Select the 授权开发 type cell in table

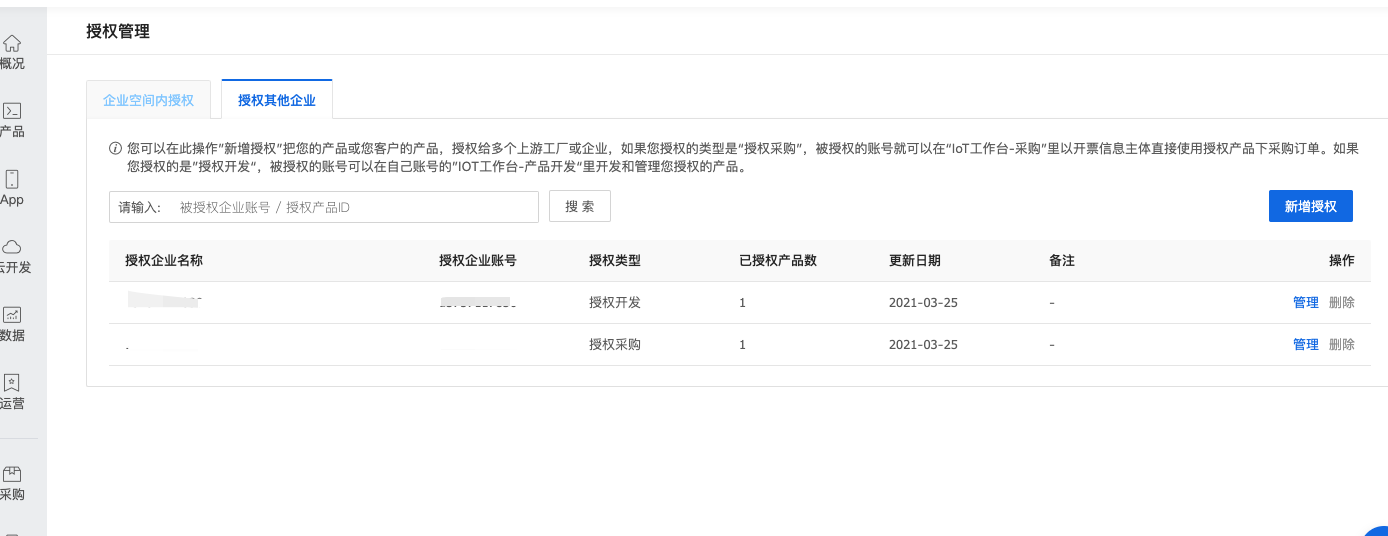[x=615, y=302]
